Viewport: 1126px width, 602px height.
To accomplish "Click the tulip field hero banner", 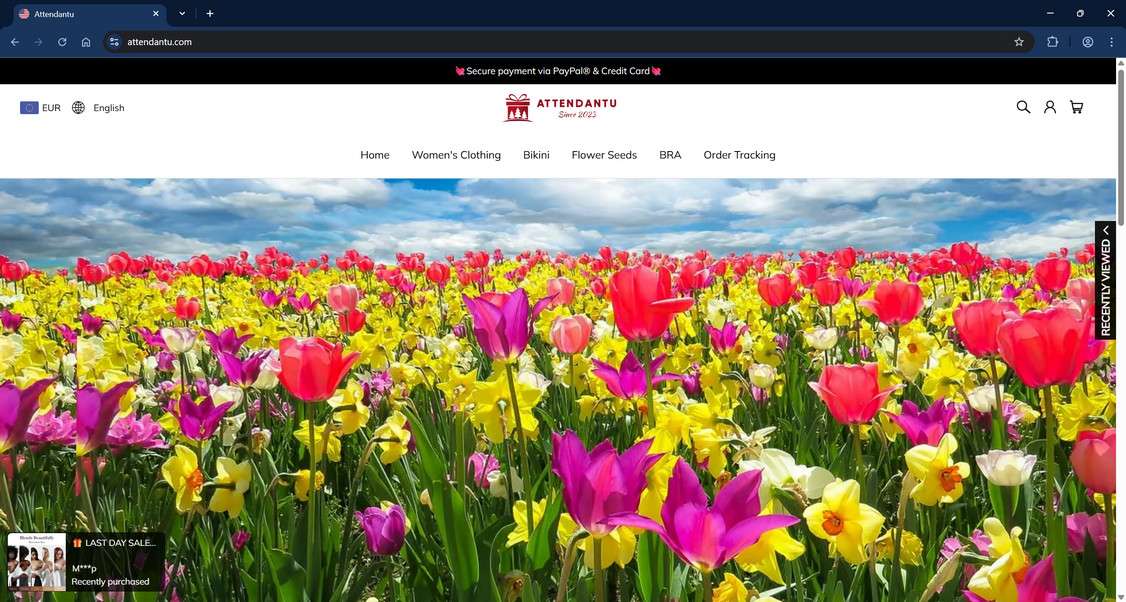I will (x=558, y=390).
